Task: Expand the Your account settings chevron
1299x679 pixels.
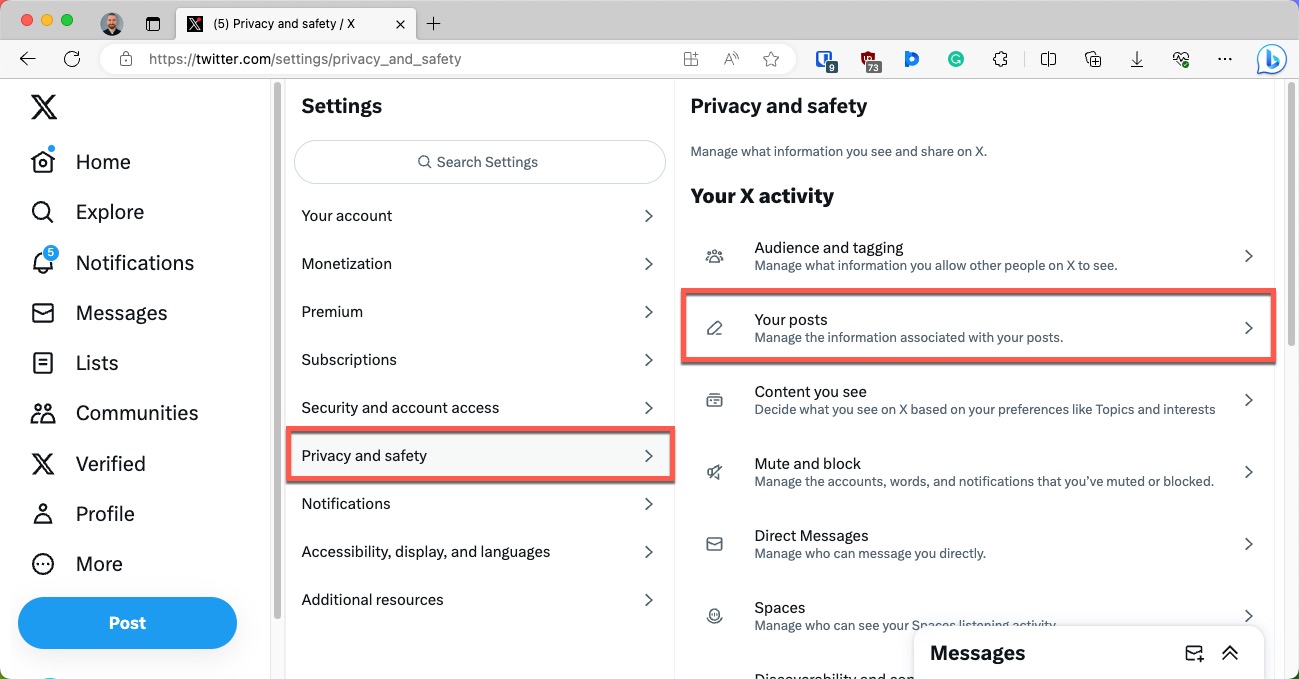Action: tap(649, 216)
